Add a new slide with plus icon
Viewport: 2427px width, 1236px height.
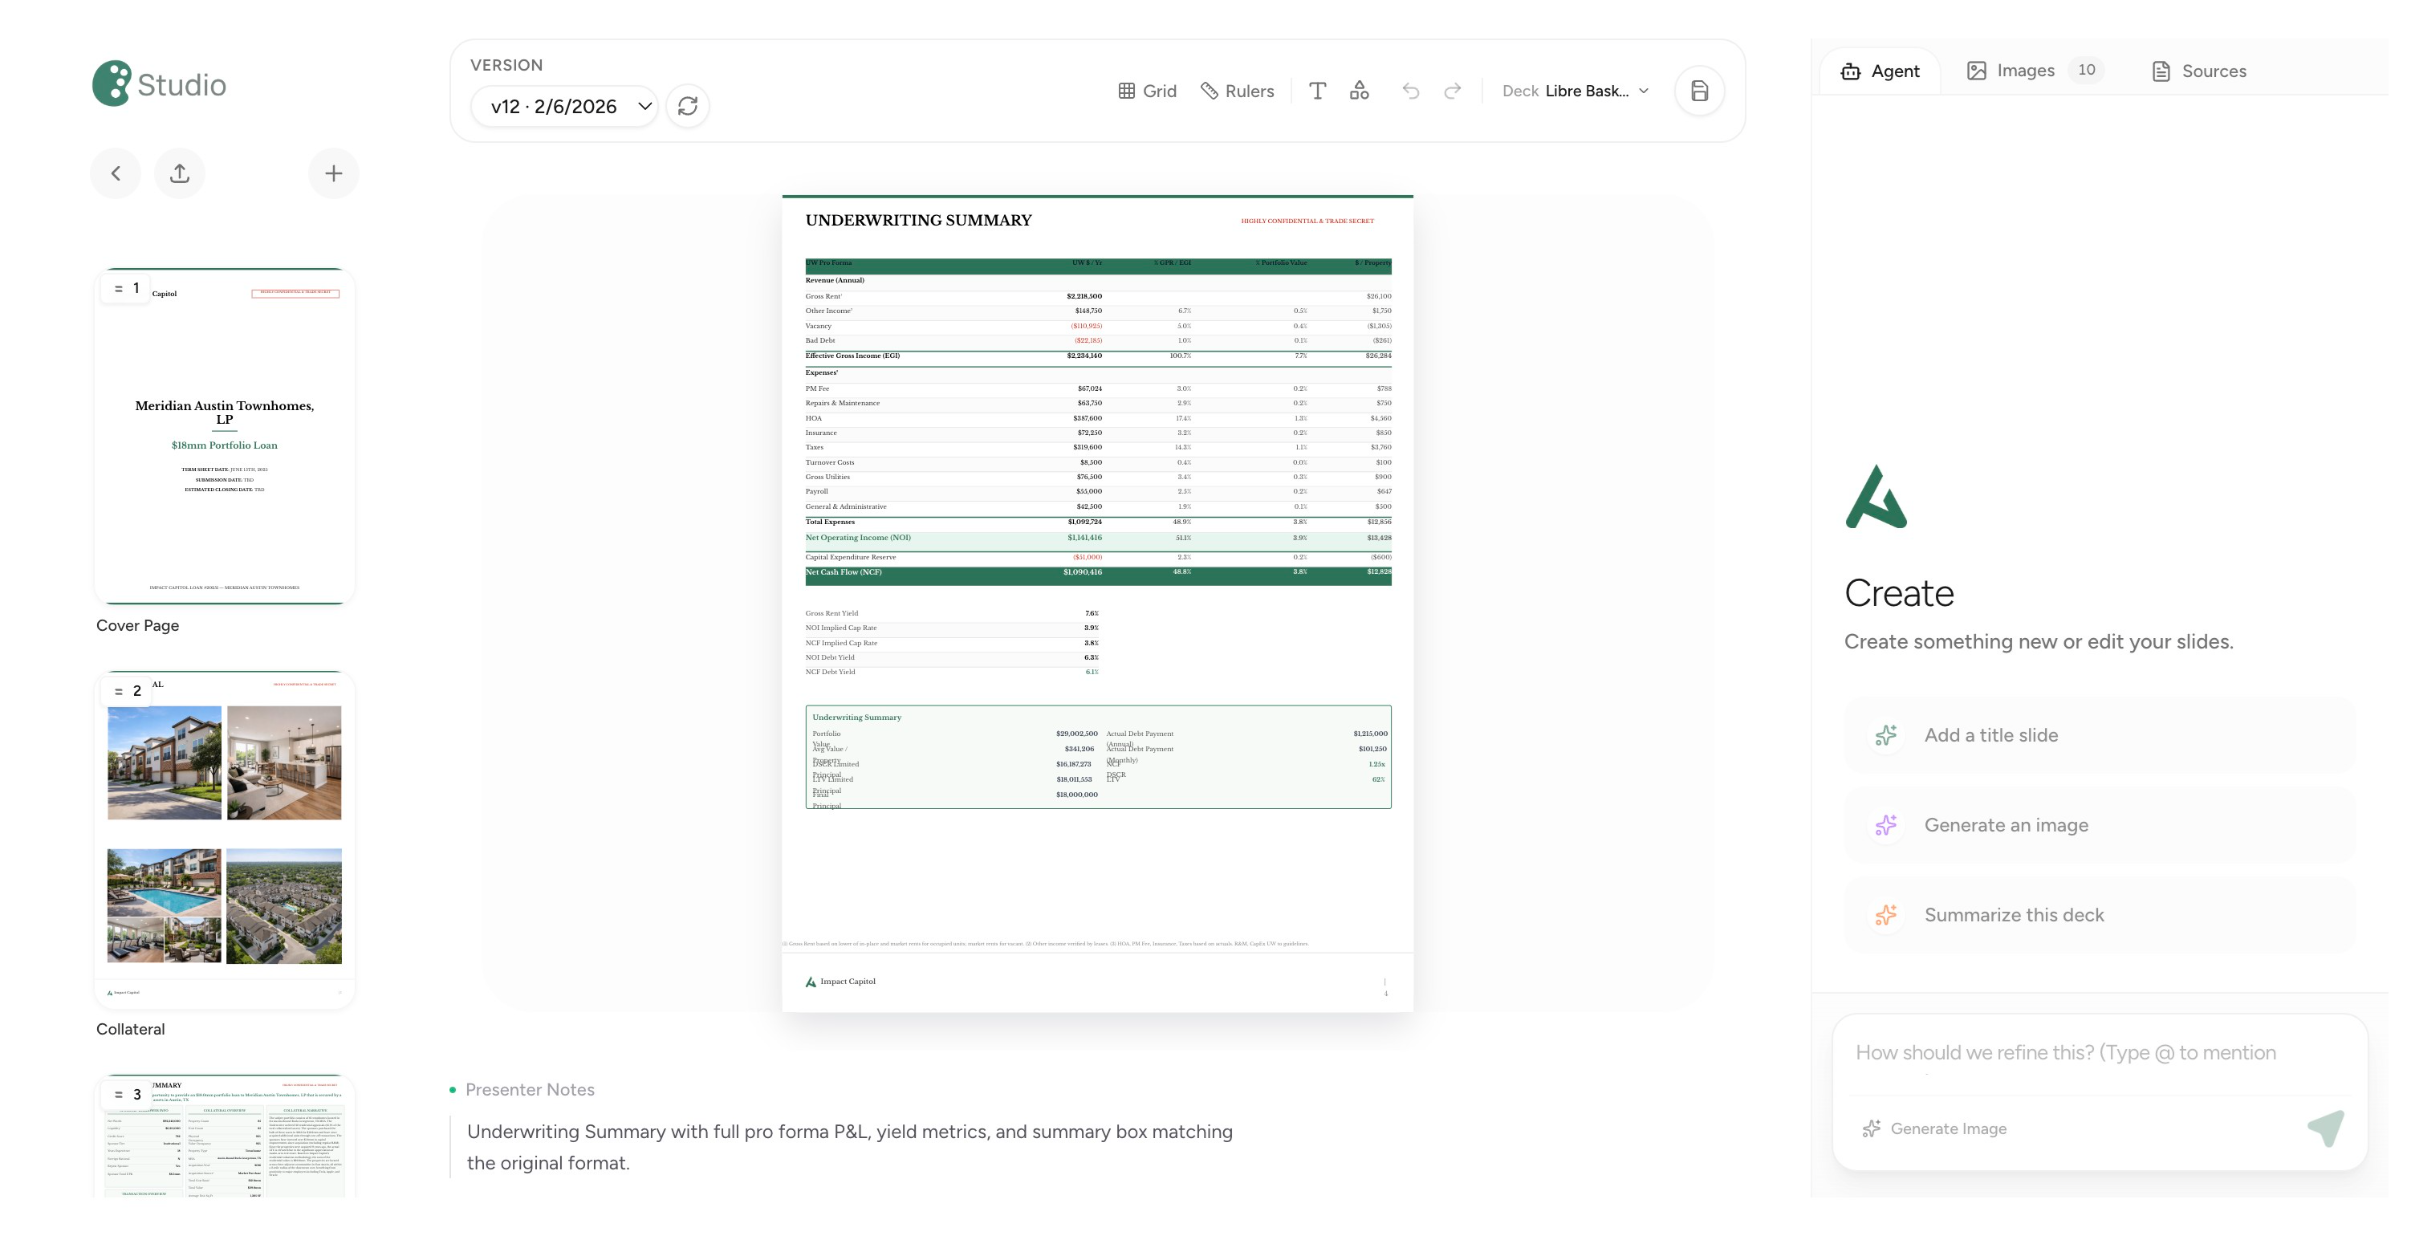click(333, 173)
